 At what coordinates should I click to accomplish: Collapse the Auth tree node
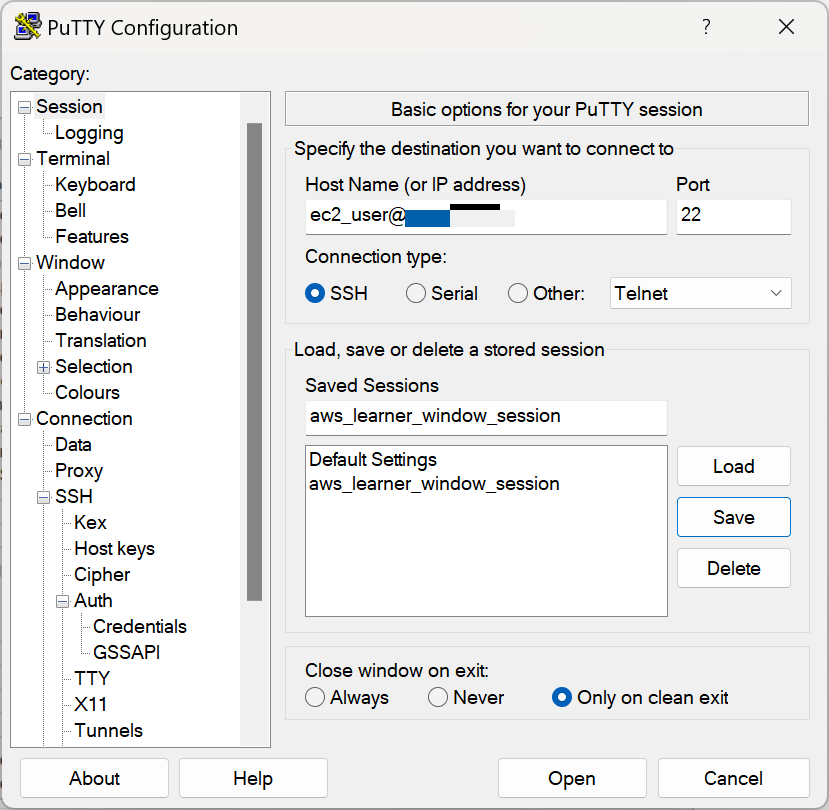coord(62,601)
